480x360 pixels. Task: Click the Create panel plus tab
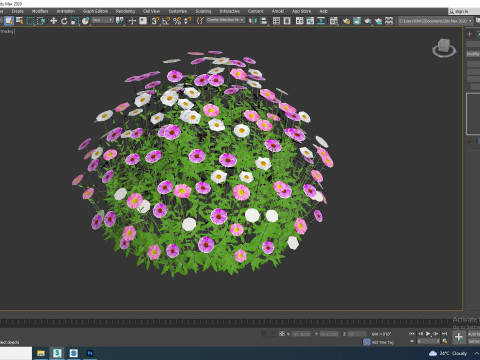[469, 34]
